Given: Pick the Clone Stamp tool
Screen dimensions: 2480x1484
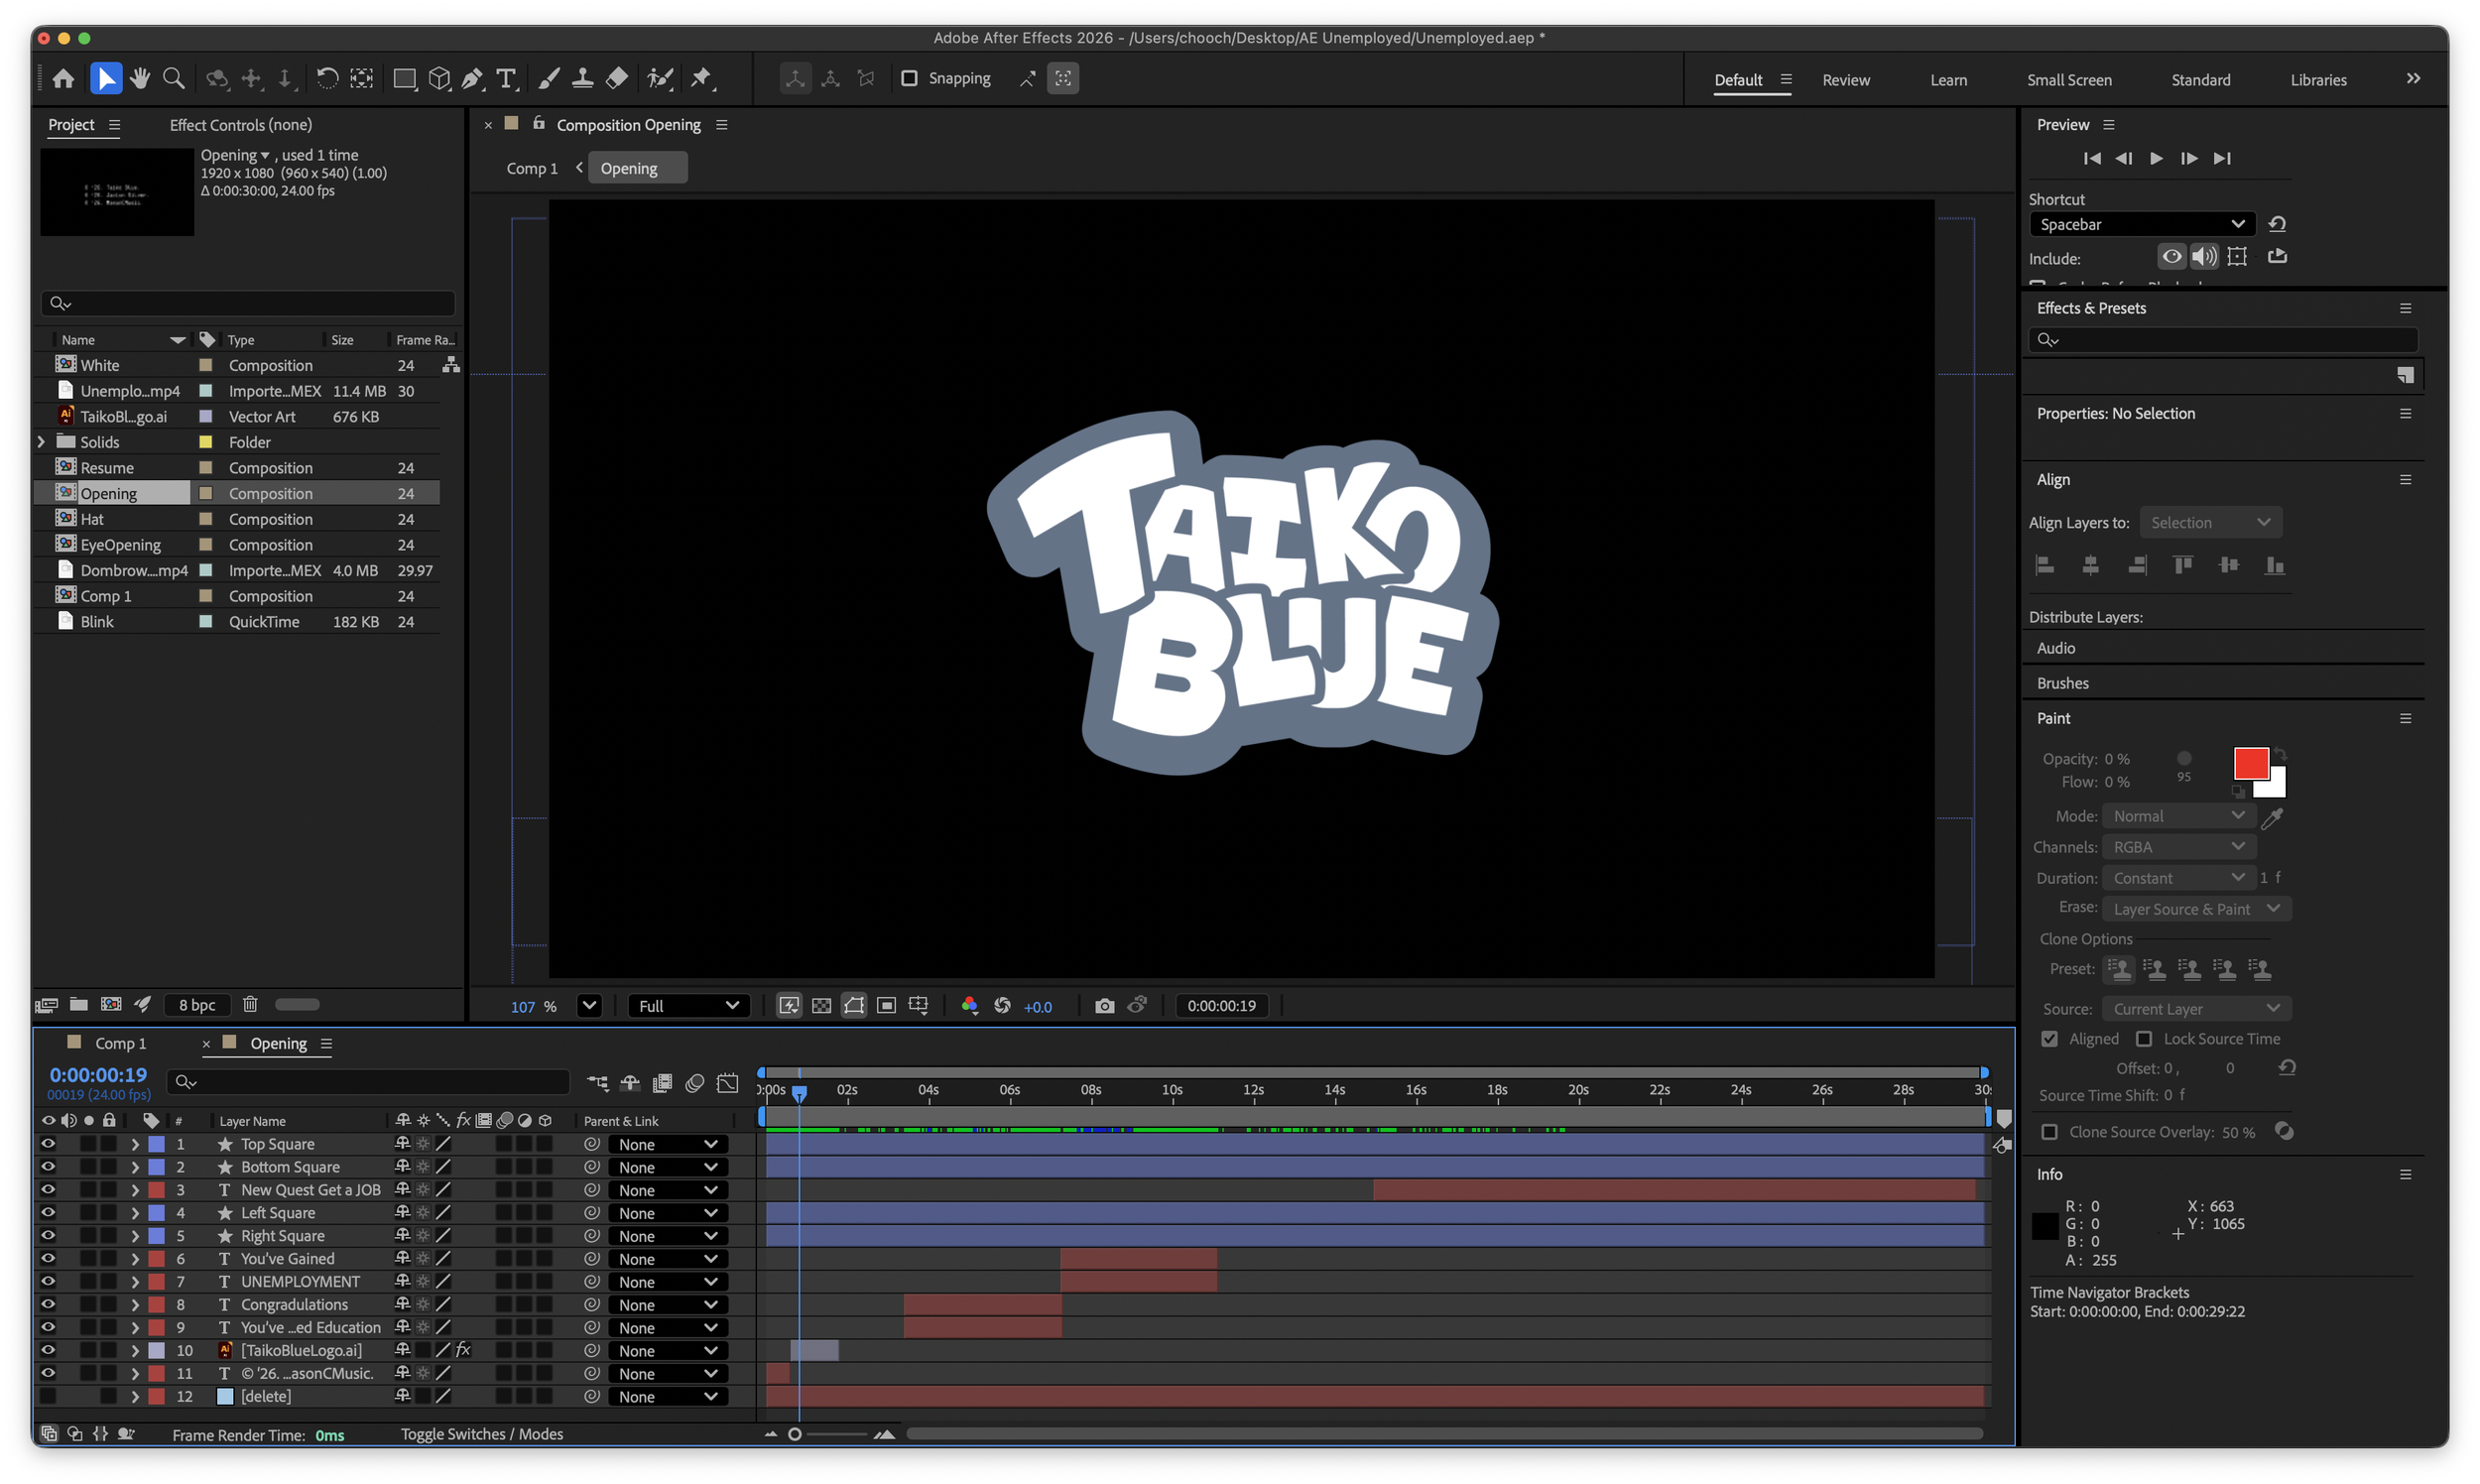Looking at the screenshot, I should point(583,78).
